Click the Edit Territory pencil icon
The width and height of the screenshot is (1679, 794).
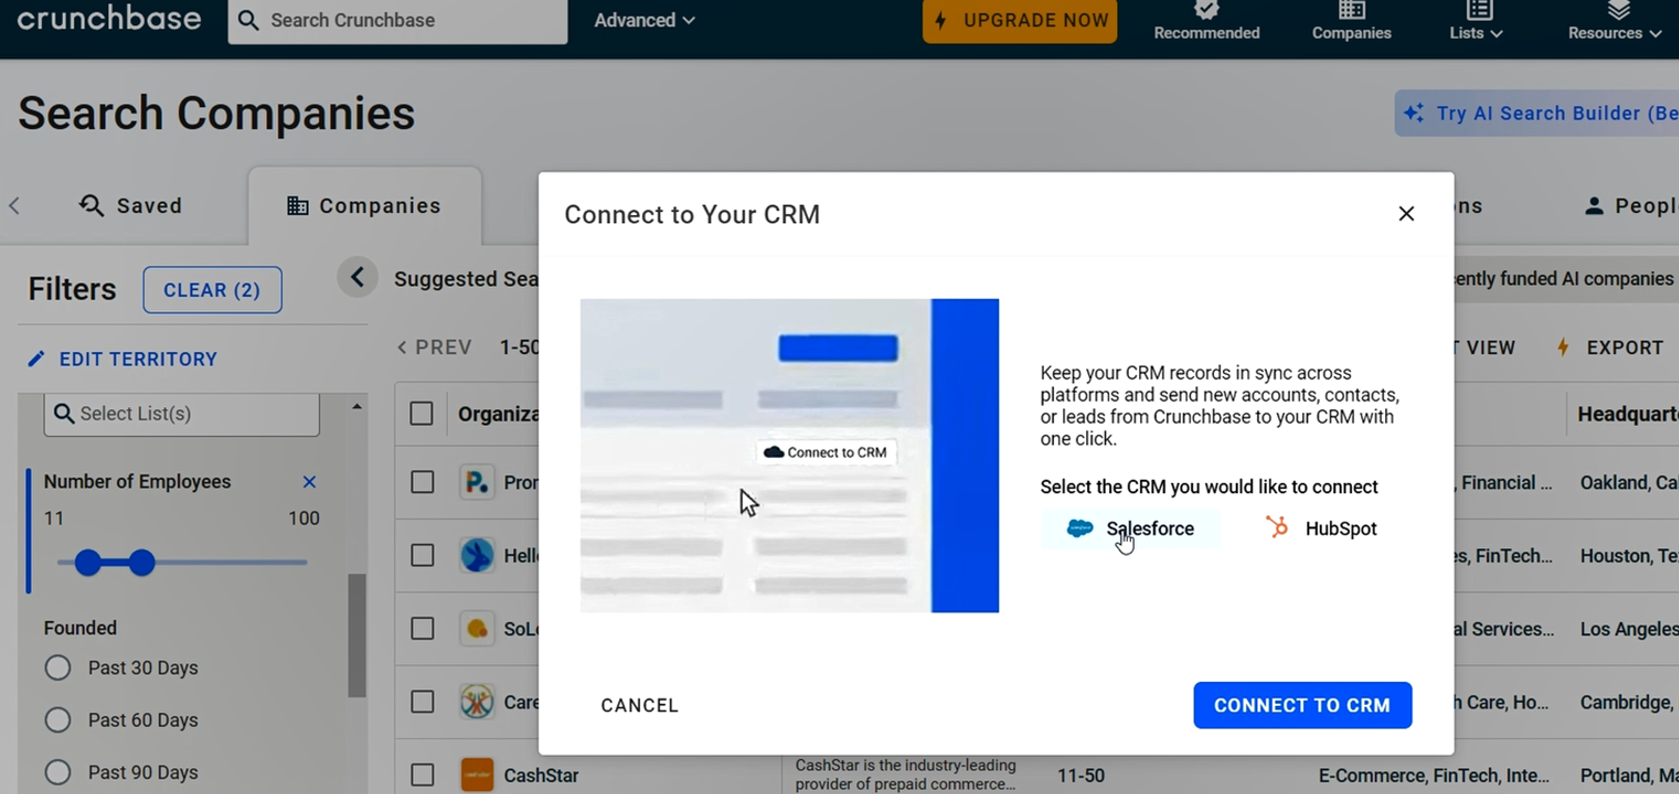36,358
